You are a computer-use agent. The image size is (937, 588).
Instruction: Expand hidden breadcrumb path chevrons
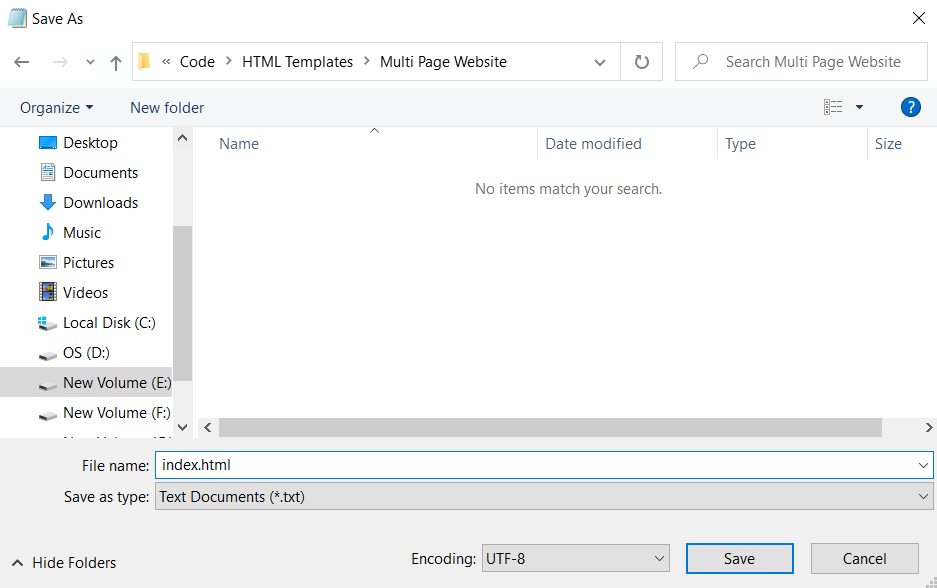click(166, 61)
